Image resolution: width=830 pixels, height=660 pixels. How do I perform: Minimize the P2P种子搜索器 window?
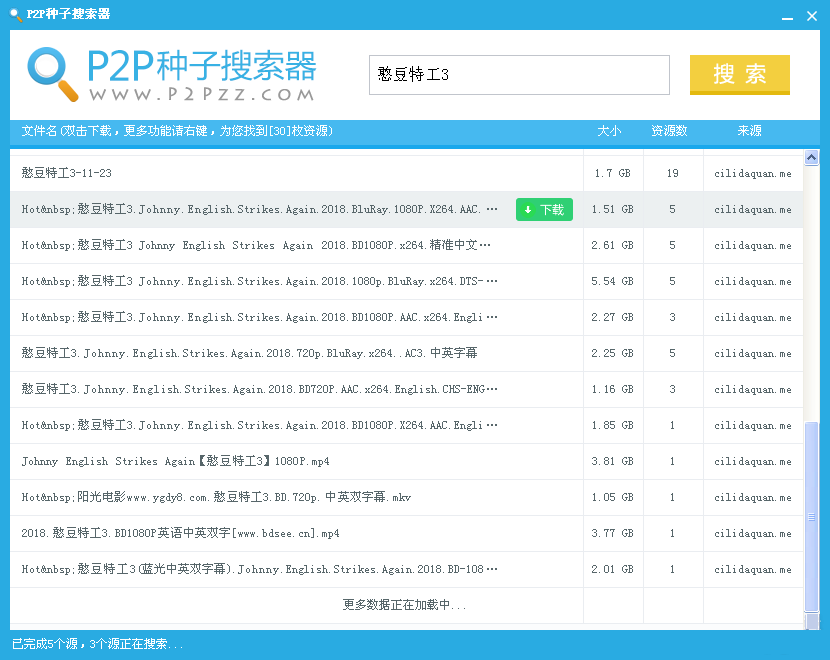788,17
